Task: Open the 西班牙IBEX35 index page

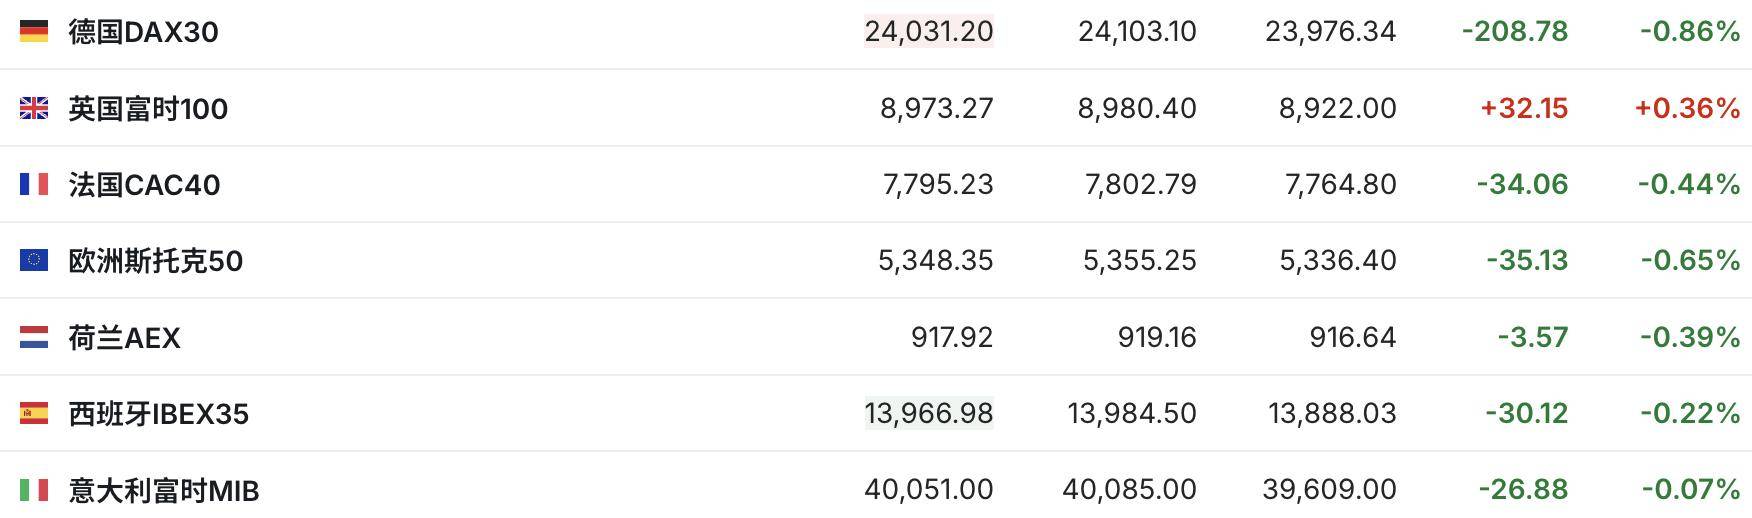Action: (158, 413)
